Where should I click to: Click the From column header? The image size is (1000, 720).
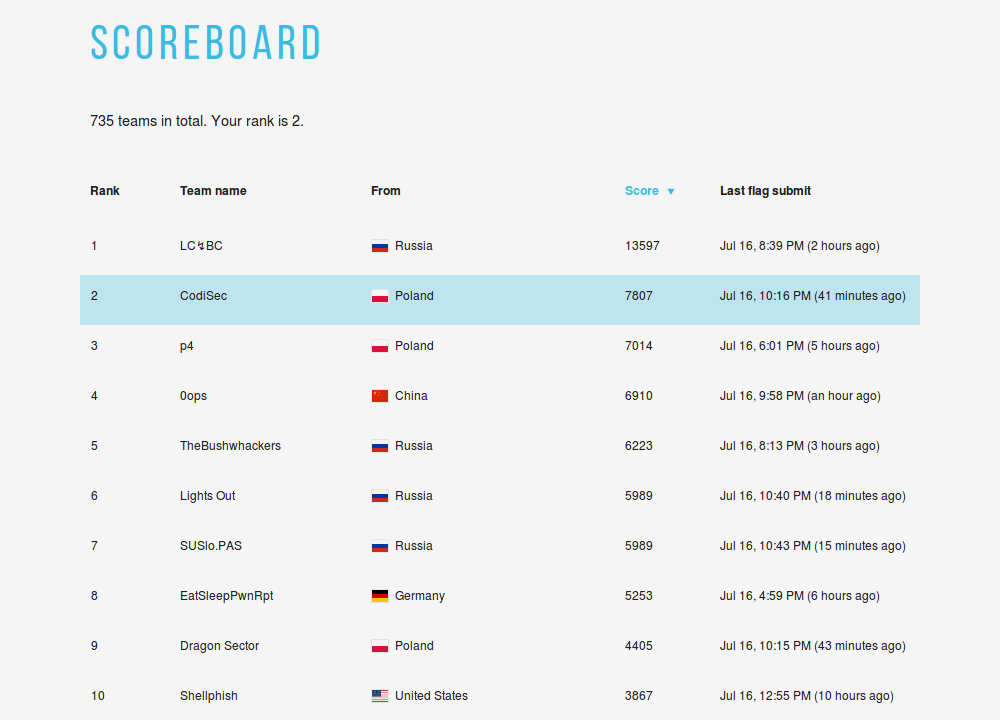[386, 191]
